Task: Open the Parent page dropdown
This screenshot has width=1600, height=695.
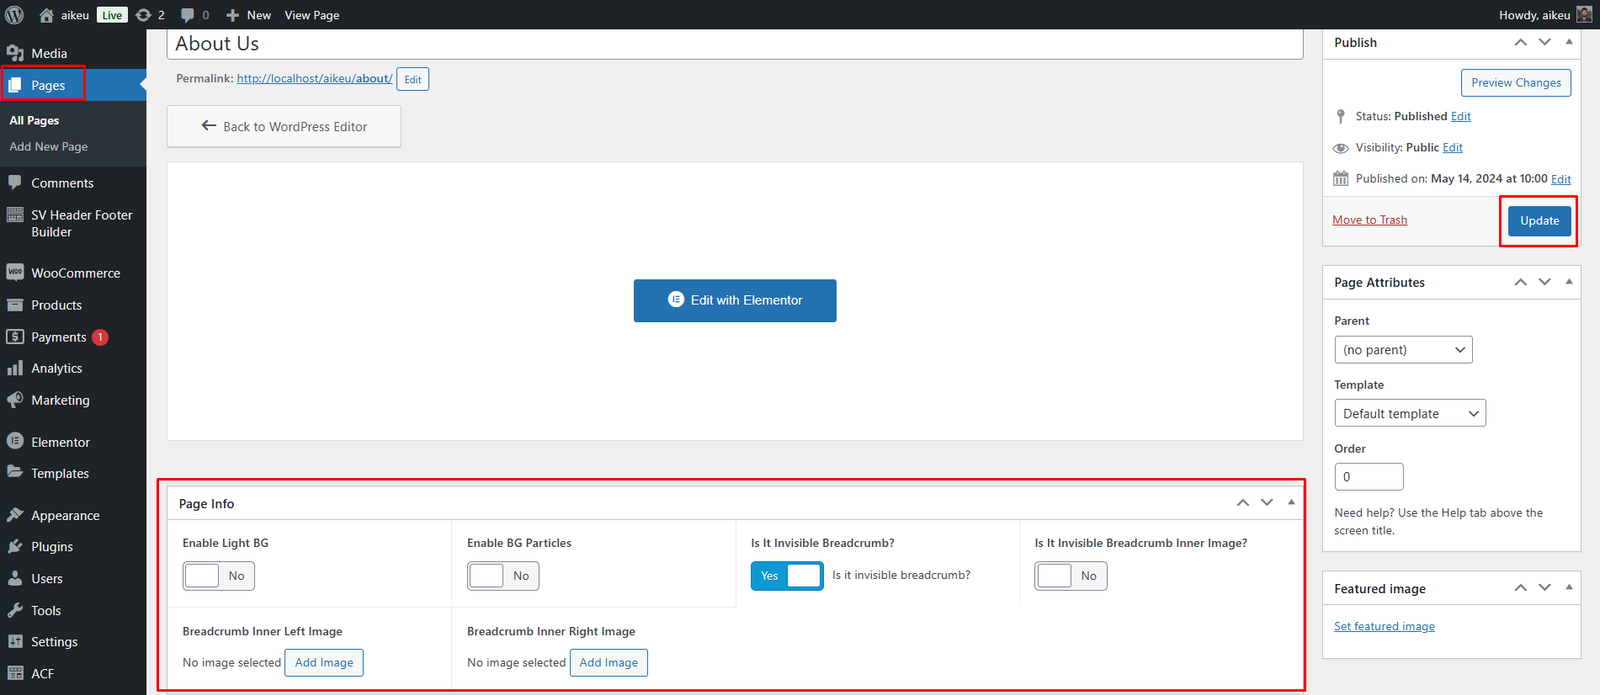Action: [x=1403, y=350]
